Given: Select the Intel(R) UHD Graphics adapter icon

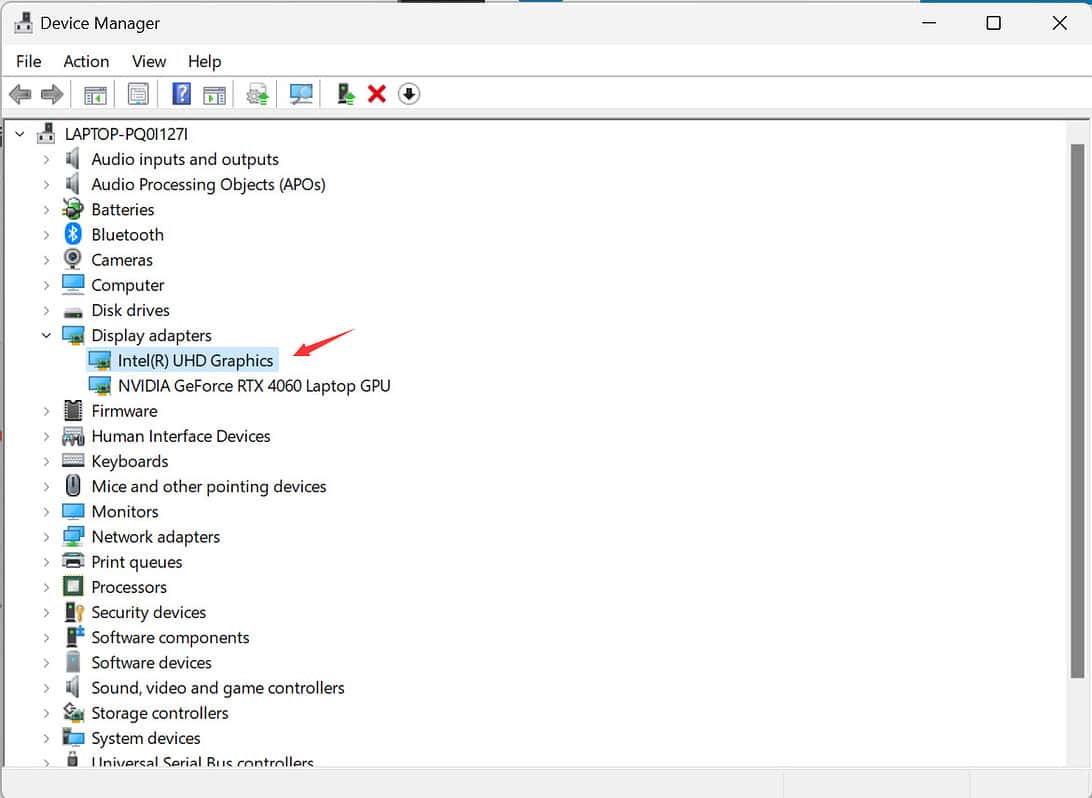Looking at the screenshot, I should pos(100,361).
